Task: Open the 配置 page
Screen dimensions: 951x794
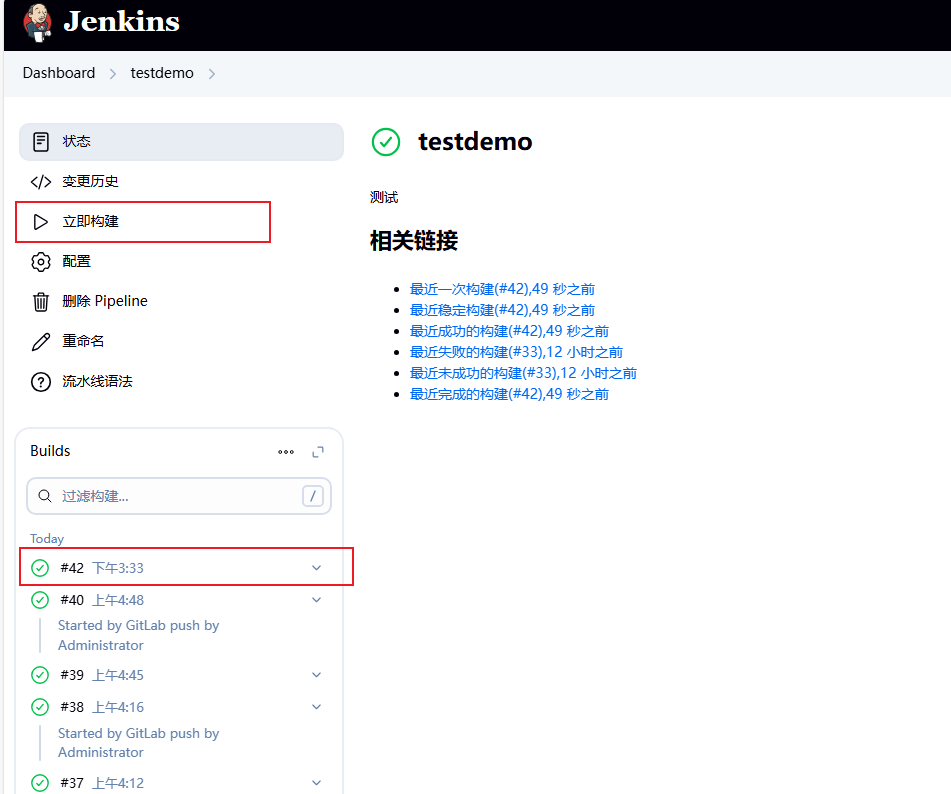Action: [76, 261]
